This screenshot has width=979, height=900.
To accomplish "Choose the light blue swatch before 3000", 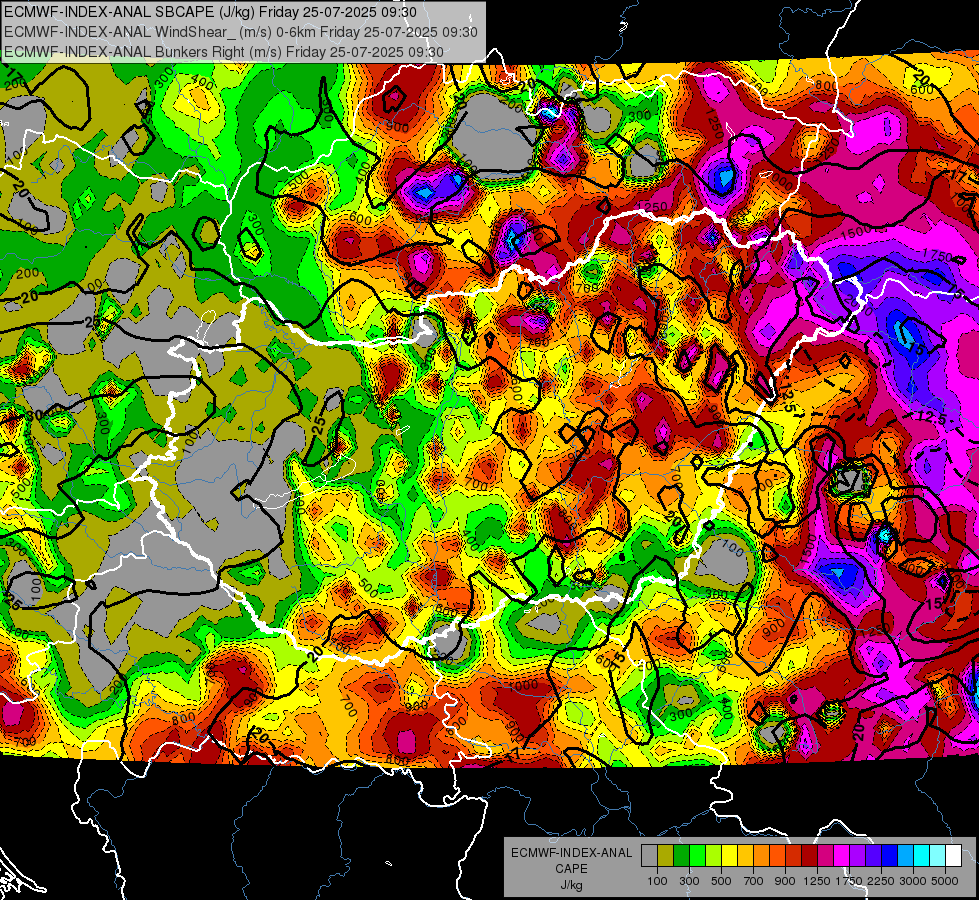I will click(x=905, y=856).
